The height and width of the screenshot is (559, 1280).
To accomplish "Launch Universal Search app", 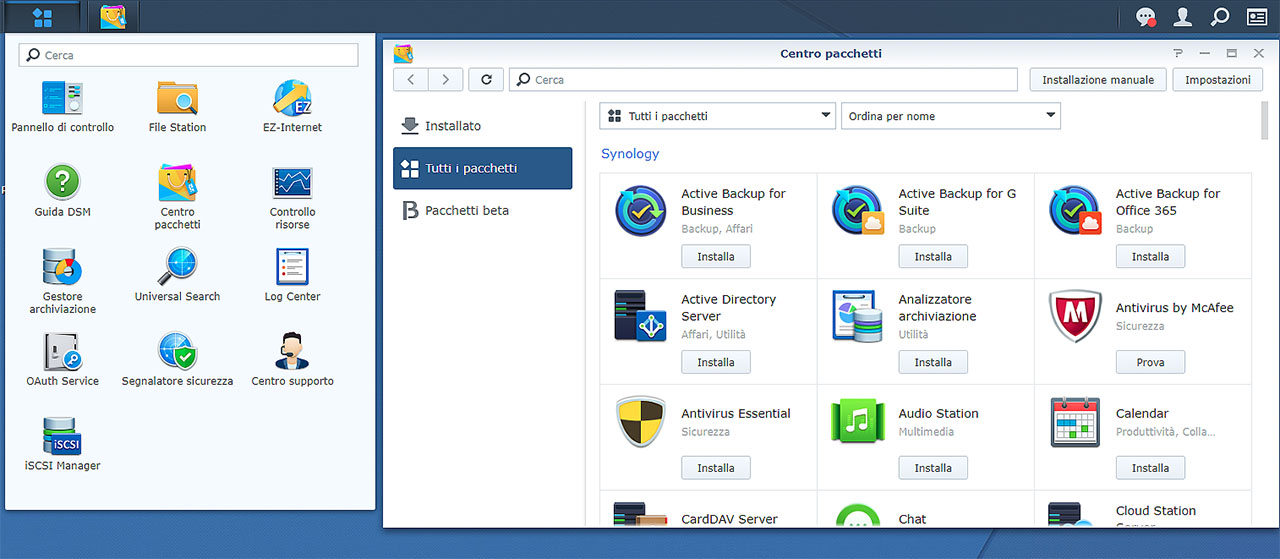I will pyautogui.click(x=177, y=268).
